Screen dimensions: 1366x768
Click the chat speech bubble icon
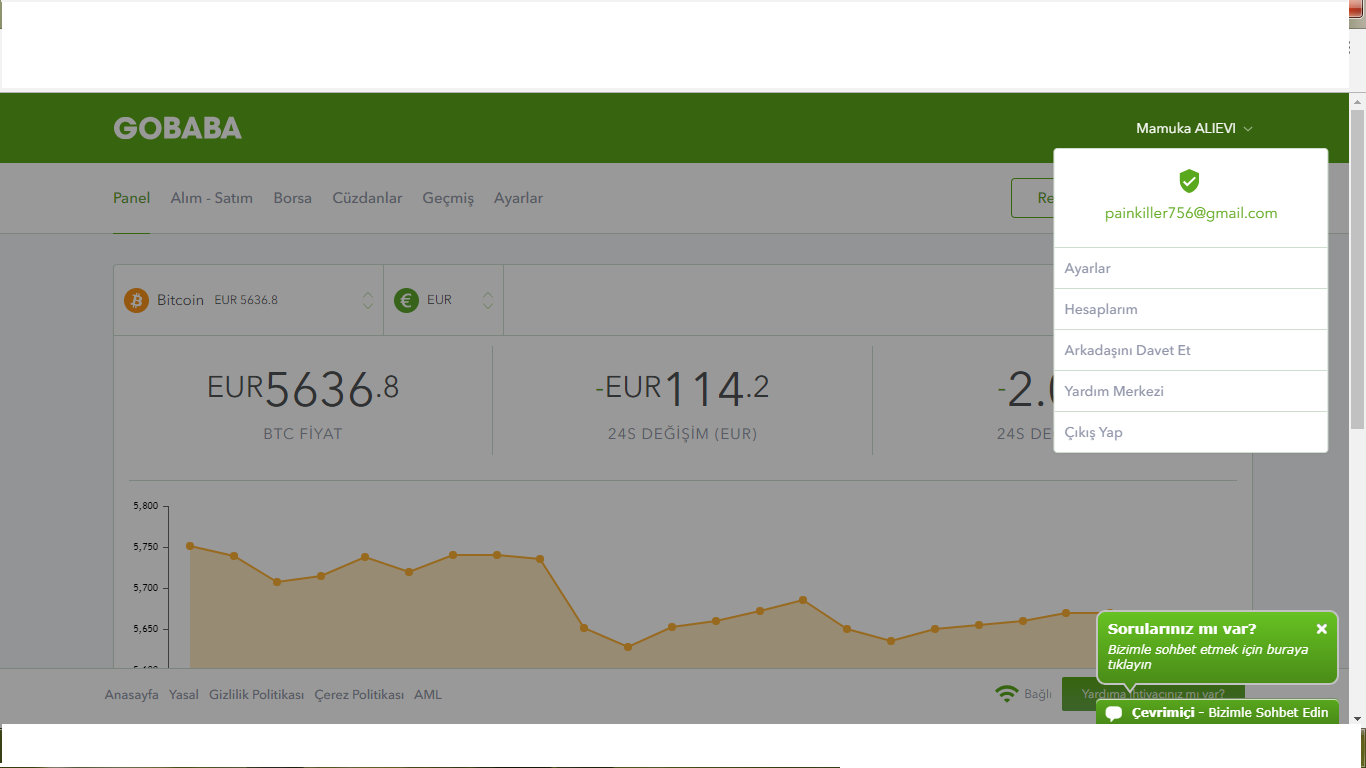(x=1113, y=713)
